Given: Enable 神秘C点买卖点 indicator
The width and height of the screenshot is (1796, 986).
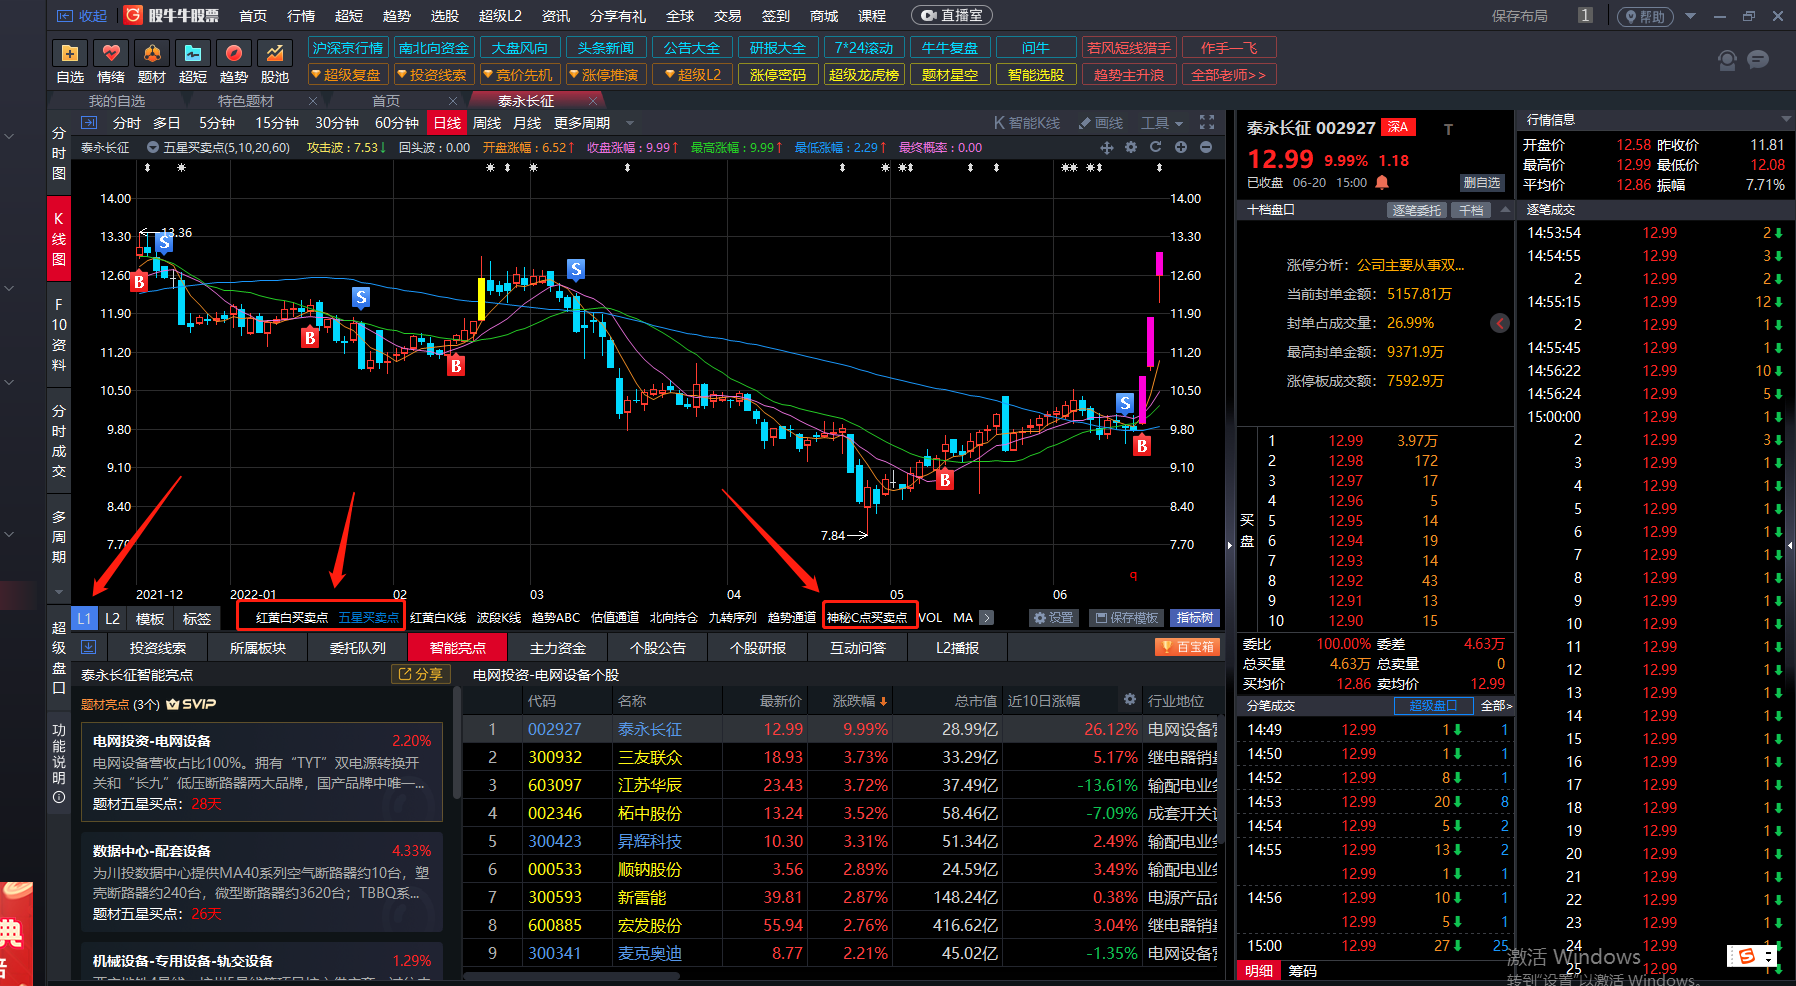Looking at the screenshot, I should (867, 617).
